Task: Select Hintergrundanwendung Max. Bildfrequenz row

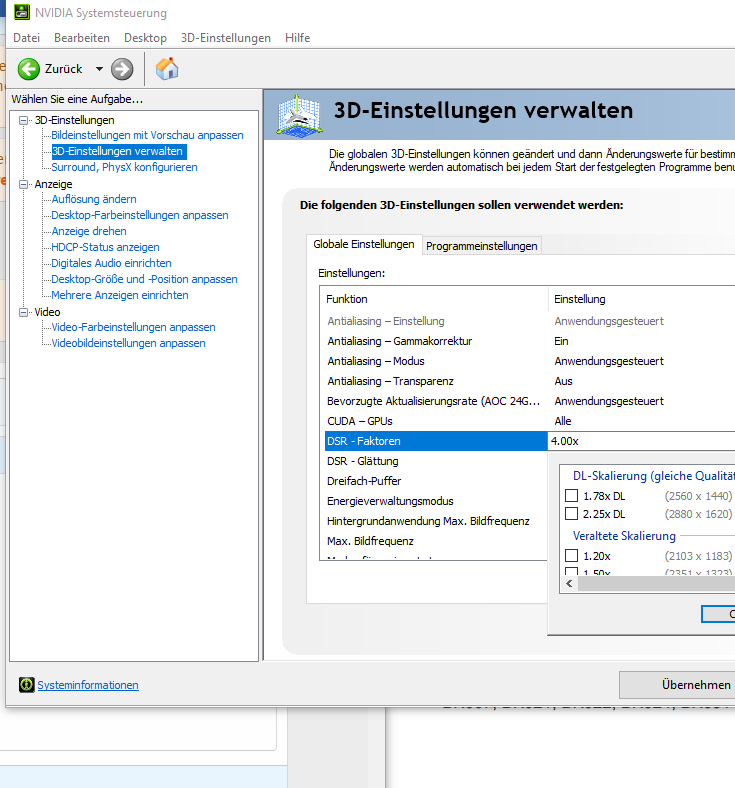Action: 434,521
